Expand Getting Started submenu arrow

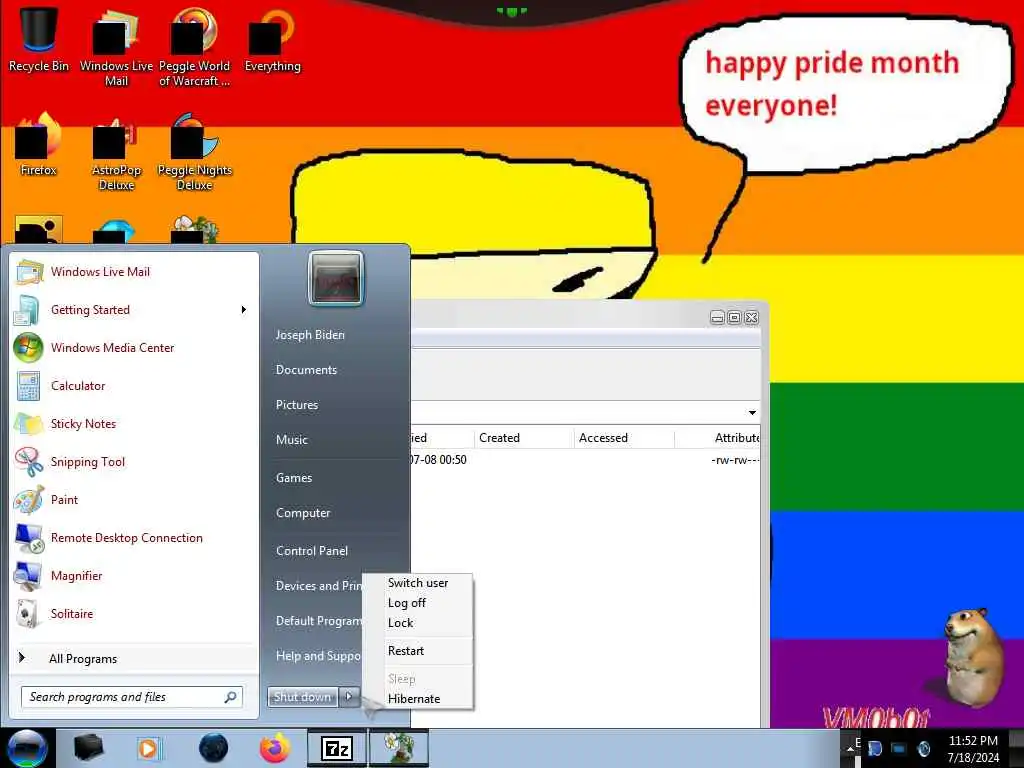point(244,310)
